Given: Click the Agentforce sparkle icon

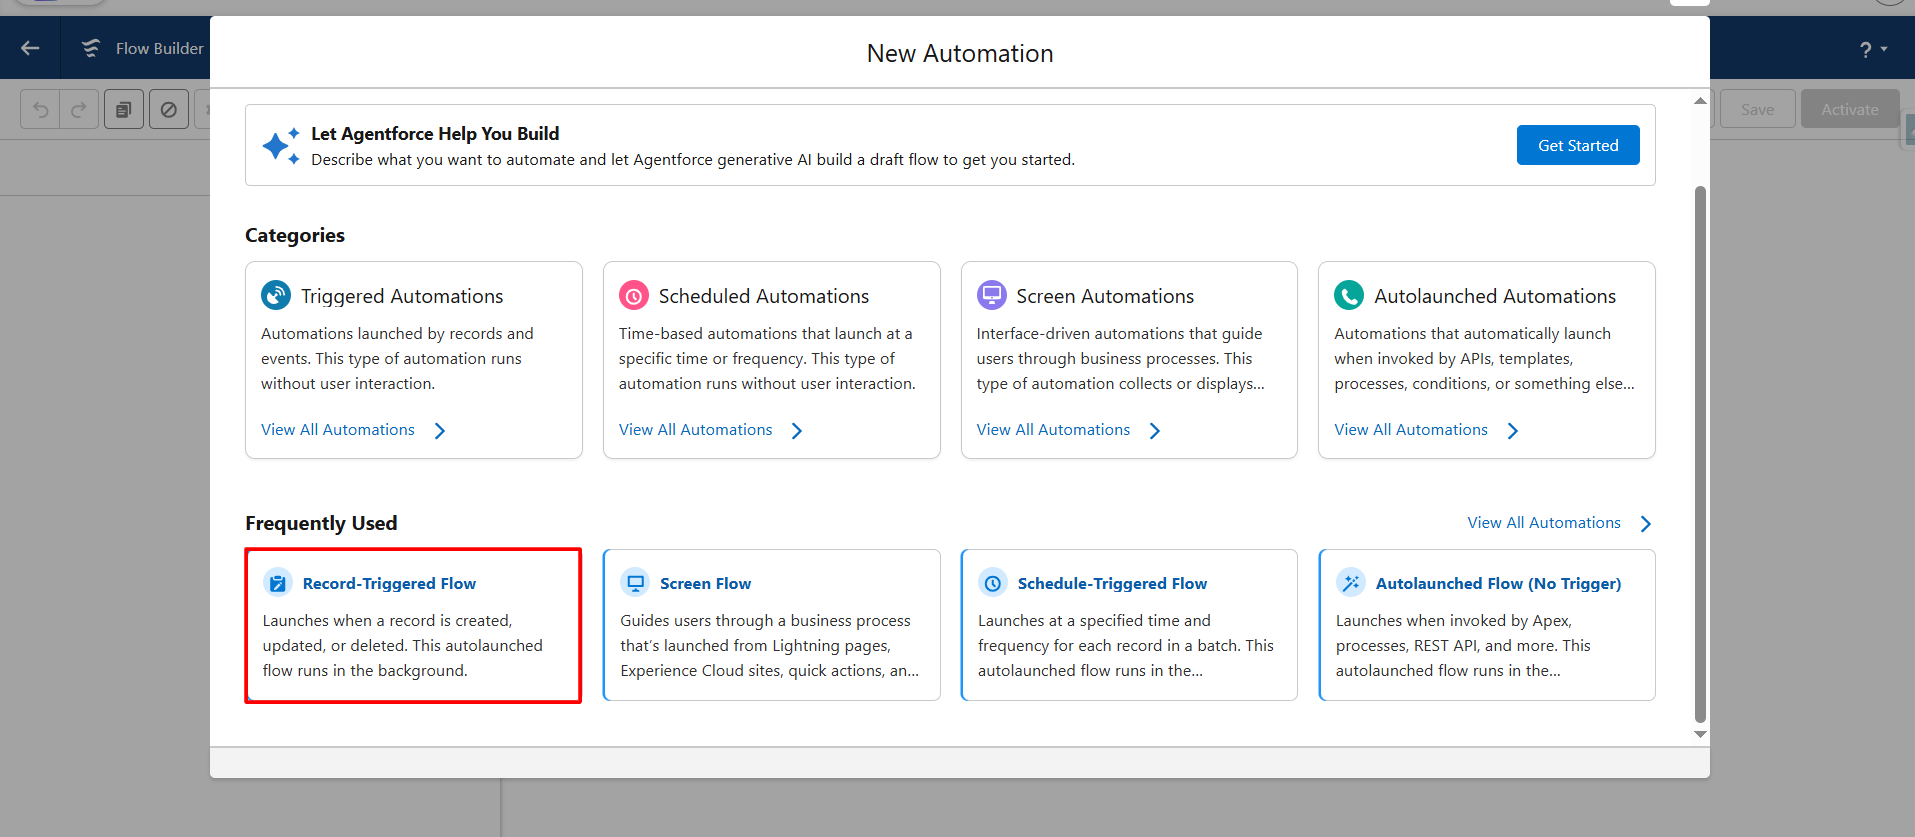Looking at the screenshot, I should (x=280, y=146).
